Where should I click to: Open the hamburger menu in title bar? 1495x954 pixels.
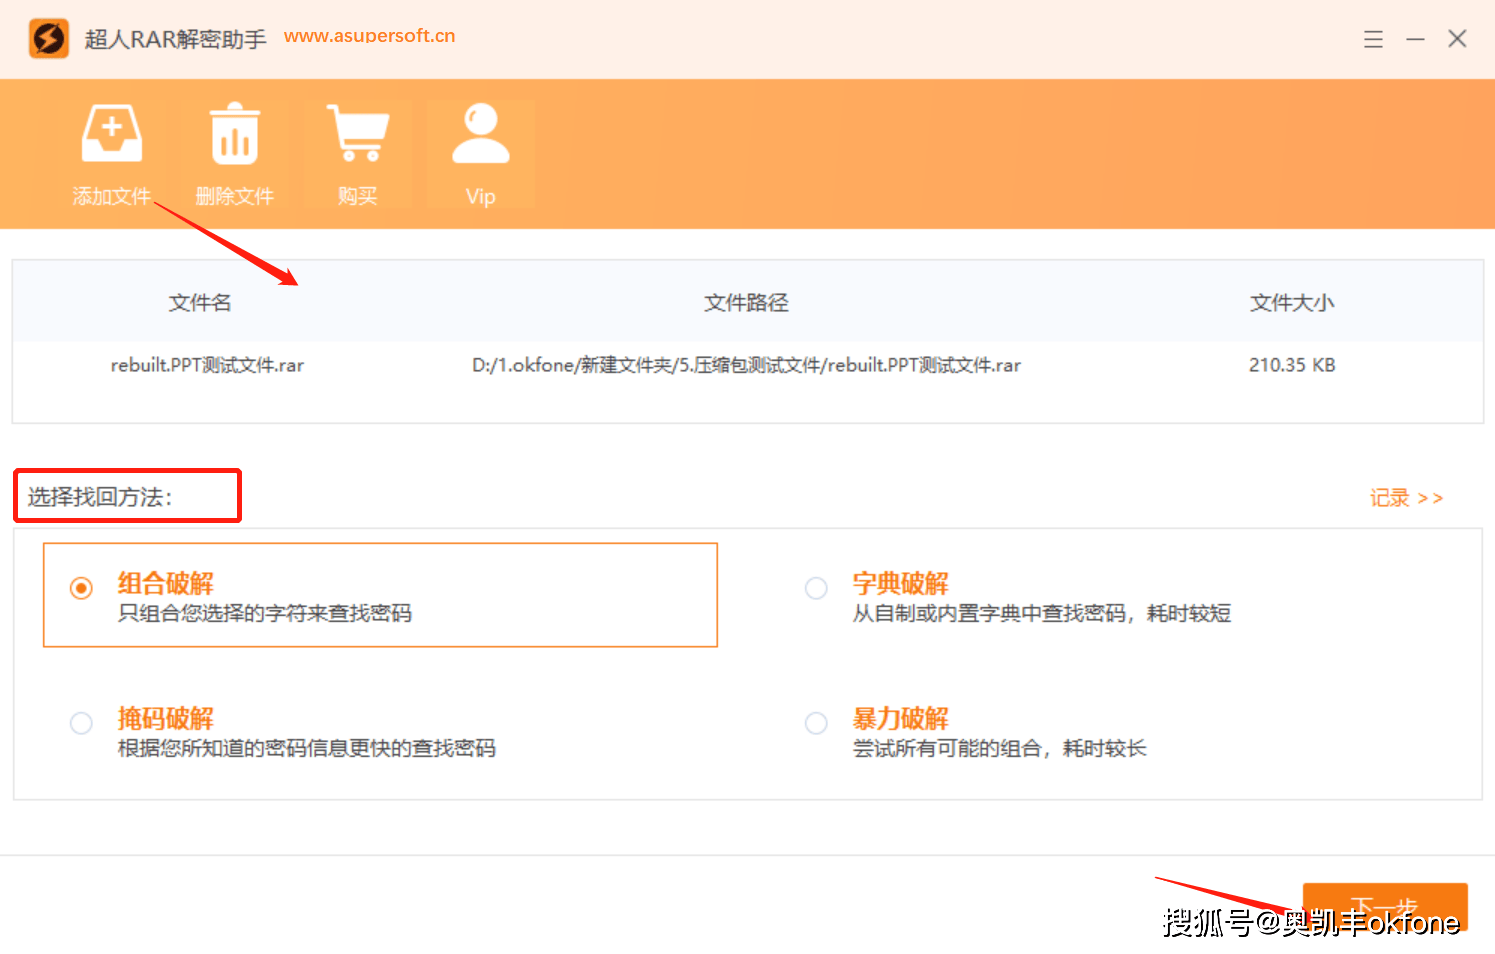pyautogui.click(x=1373, y=39)
